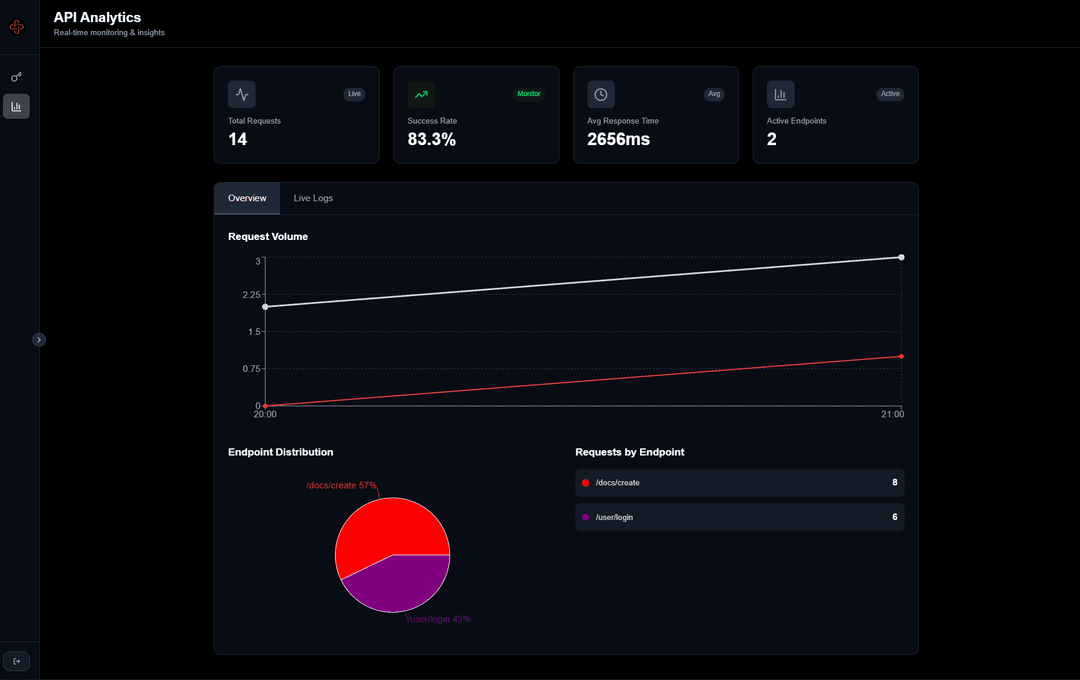Click the pulse icon on Total Requests card

(241, 94)
